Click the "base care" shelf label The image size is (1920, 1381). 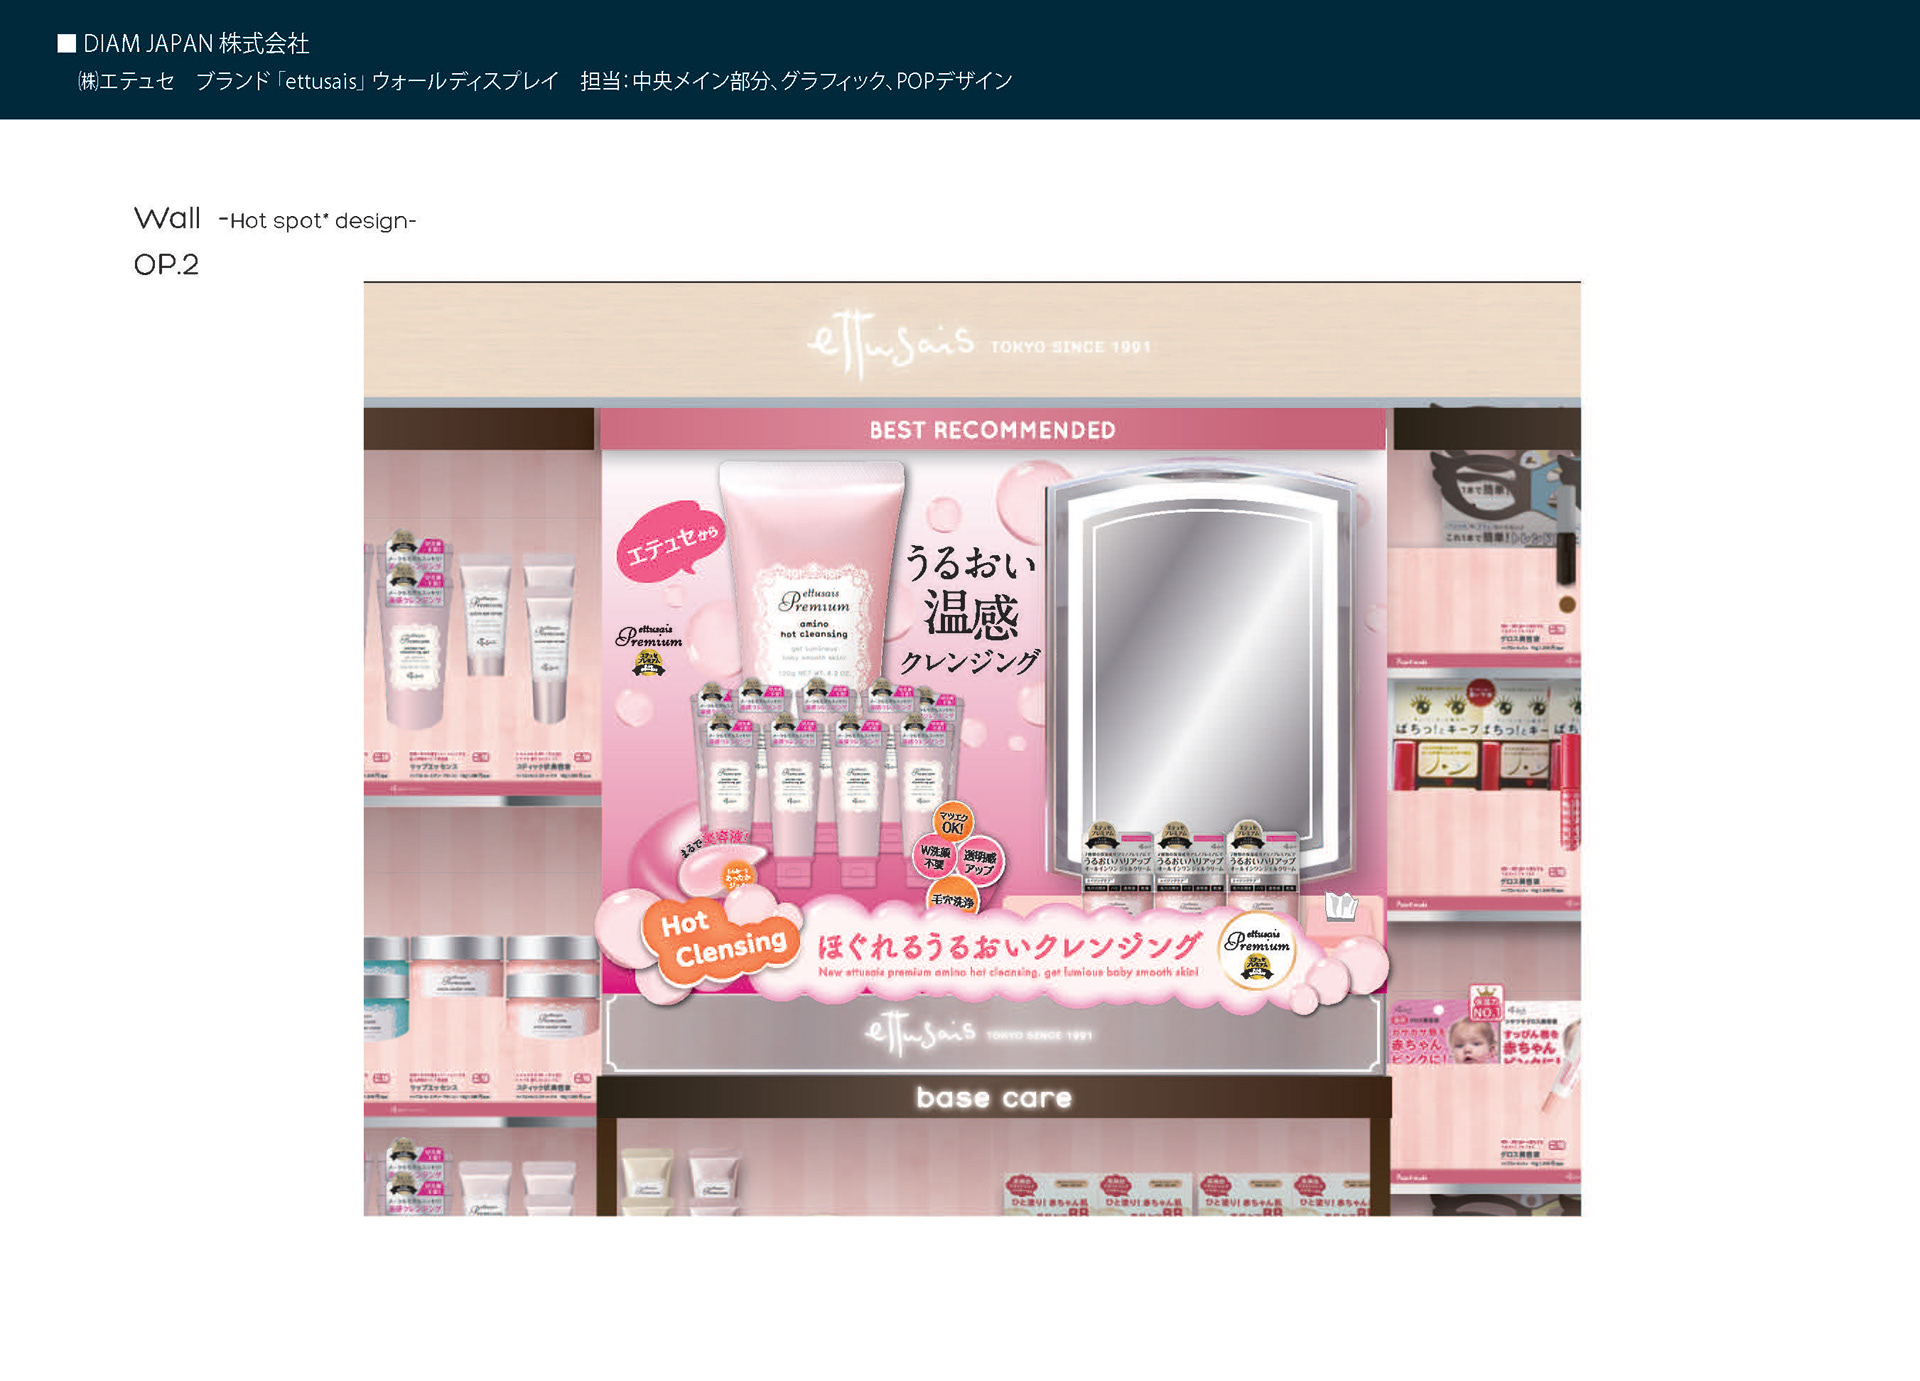pos(993,1098)
